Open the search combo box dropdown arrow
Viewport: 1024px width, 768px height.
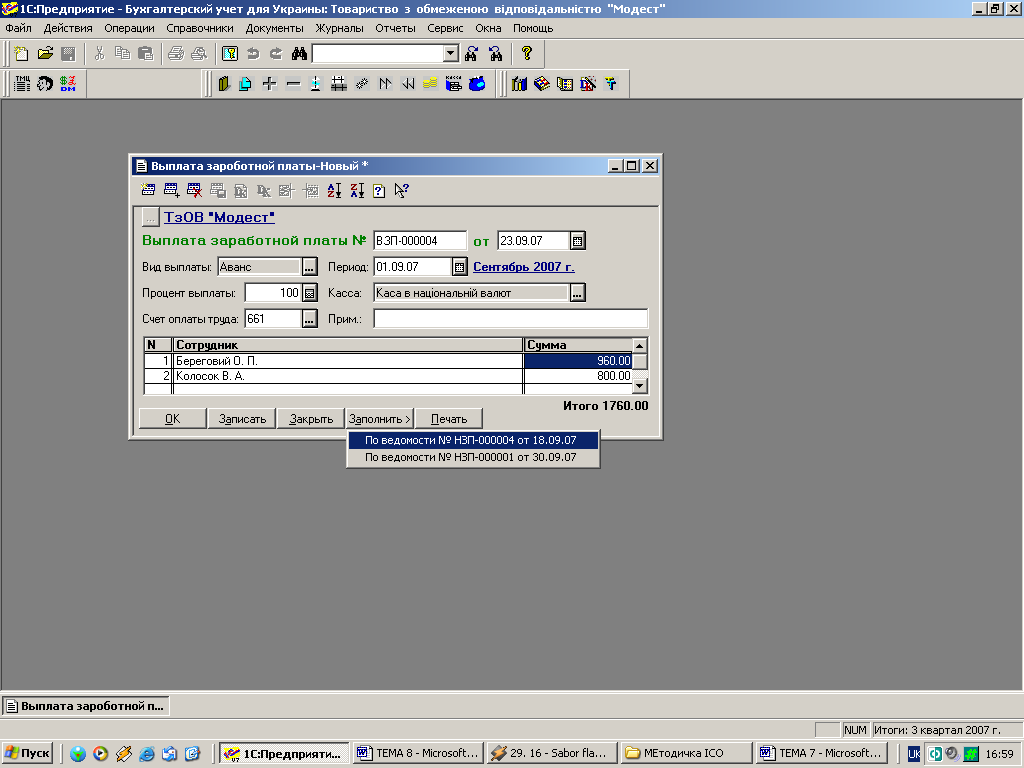(451, 54)
